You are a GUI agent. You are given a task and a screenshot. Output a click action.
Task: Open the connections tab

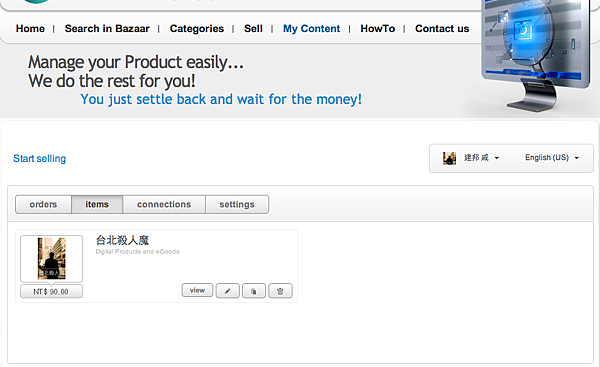(x=164, y=204)
